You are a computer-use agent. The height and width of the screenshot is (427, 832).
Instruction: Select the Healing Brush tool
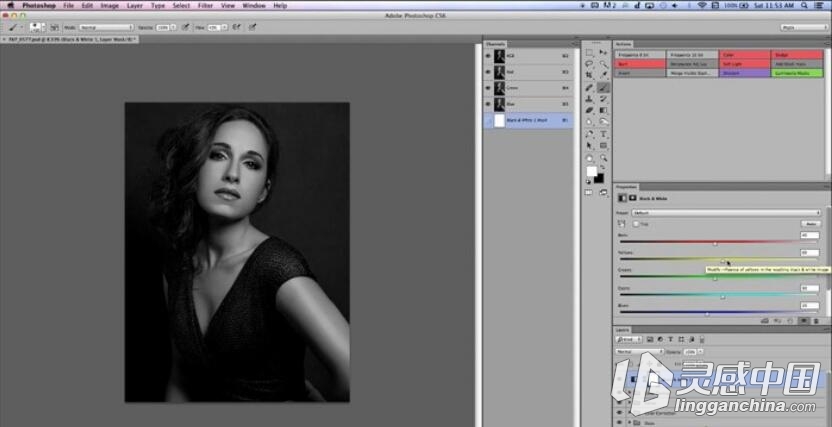590,88
